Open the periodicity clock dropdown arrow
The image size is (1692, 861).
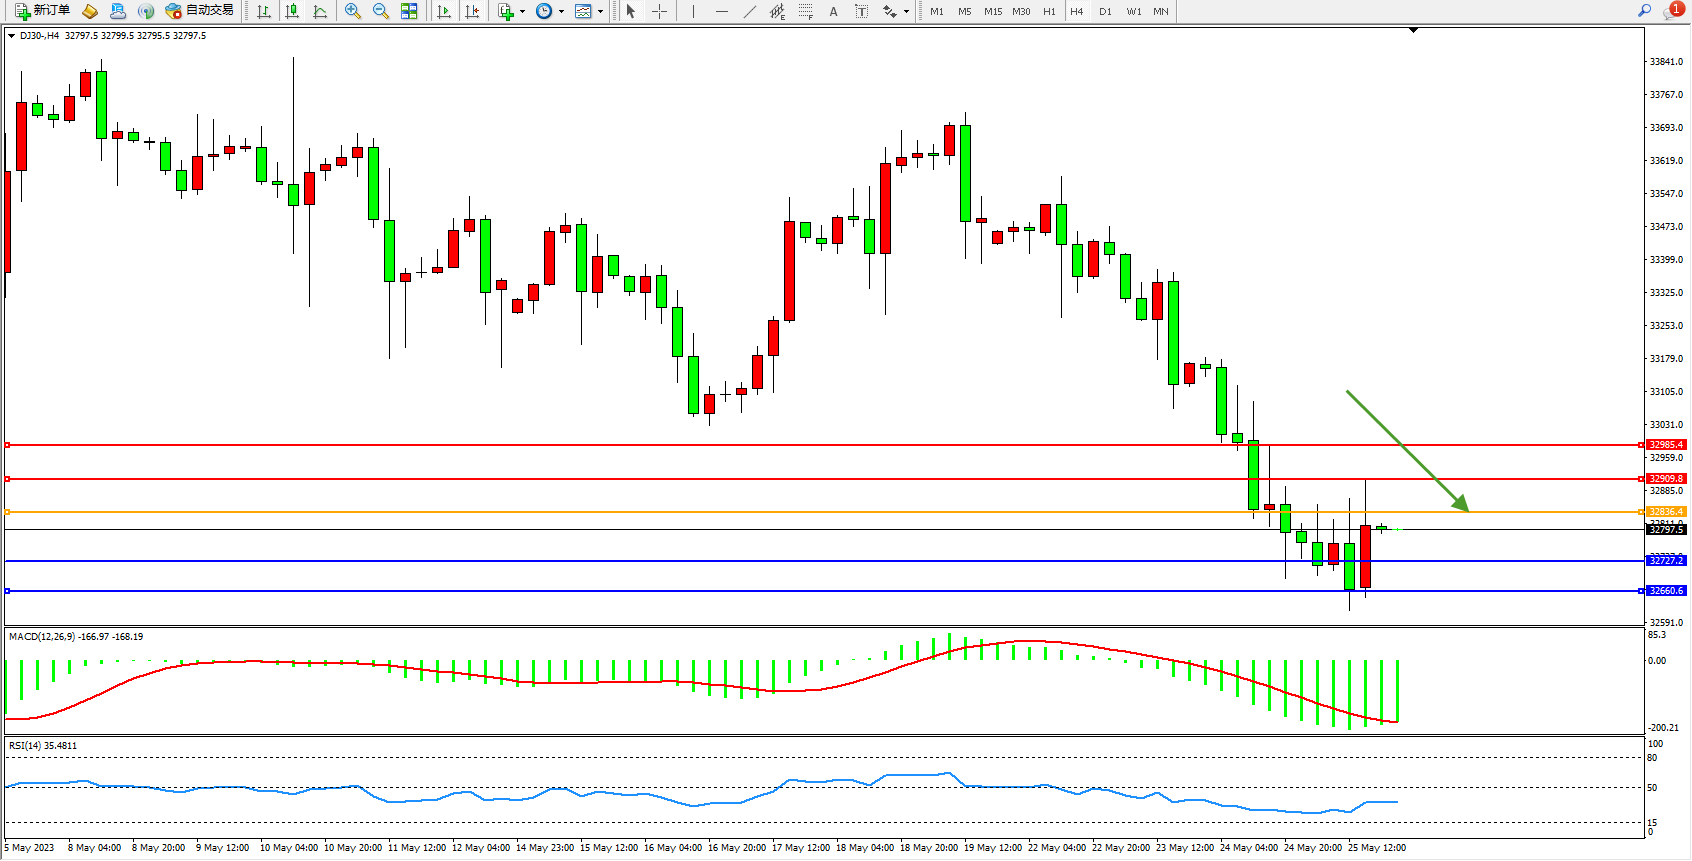(x=561, y=12)
